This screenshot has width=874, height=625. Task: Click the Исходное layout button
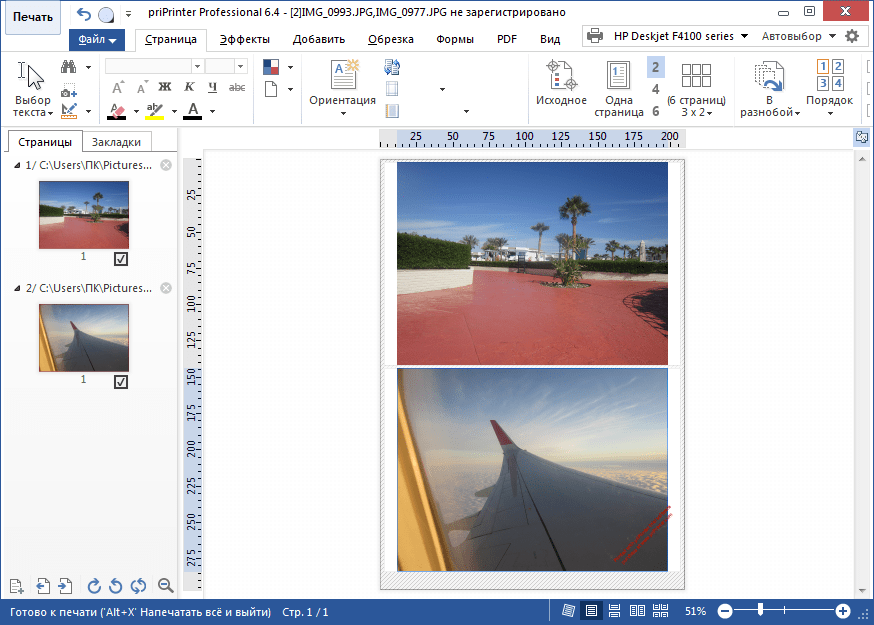(x=561, y=84)
